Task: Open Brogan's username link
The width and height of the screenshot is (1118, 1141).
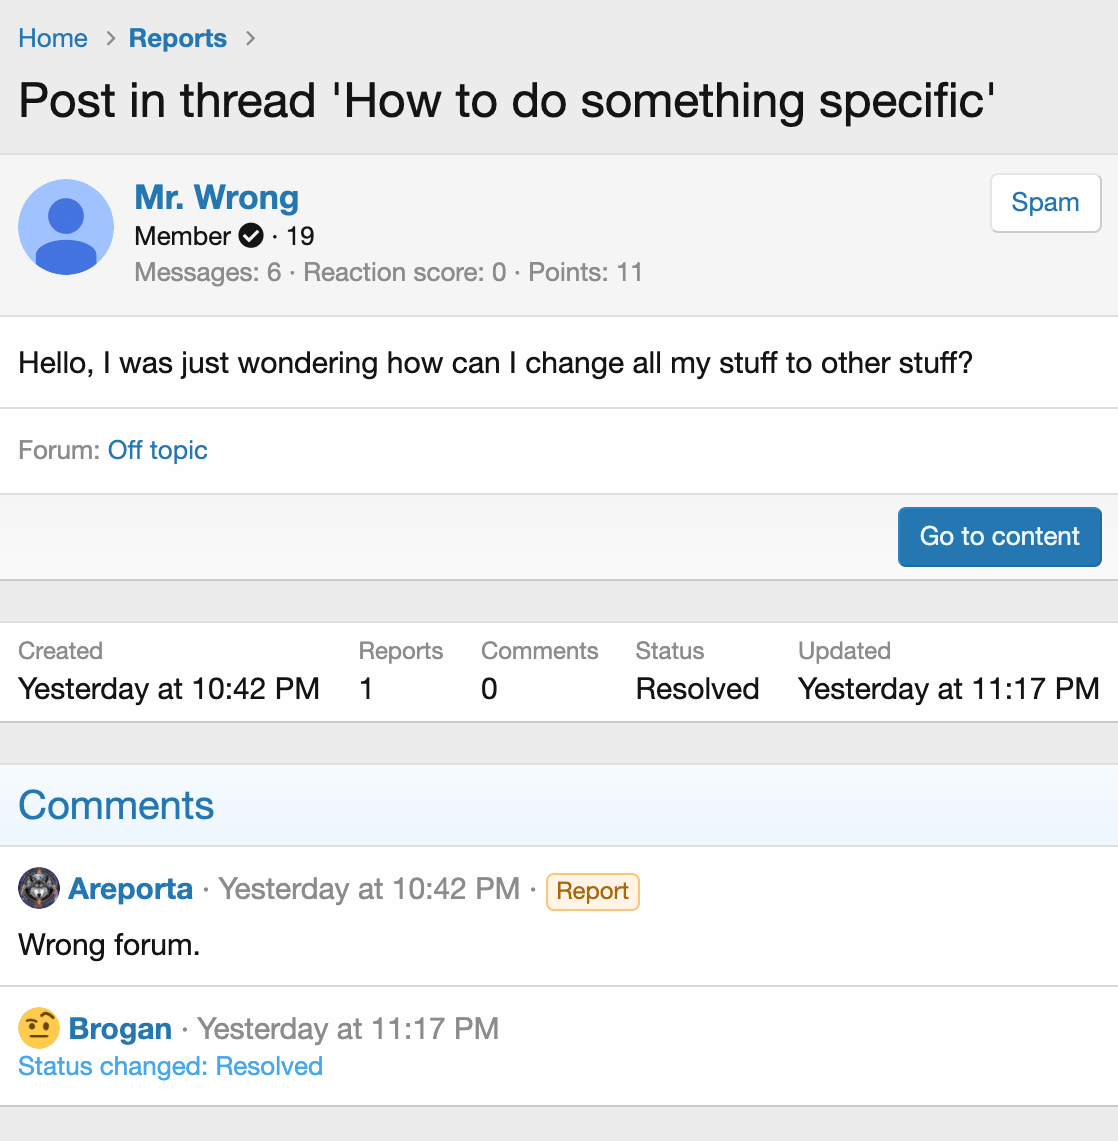Action: tap(121, 1028)
